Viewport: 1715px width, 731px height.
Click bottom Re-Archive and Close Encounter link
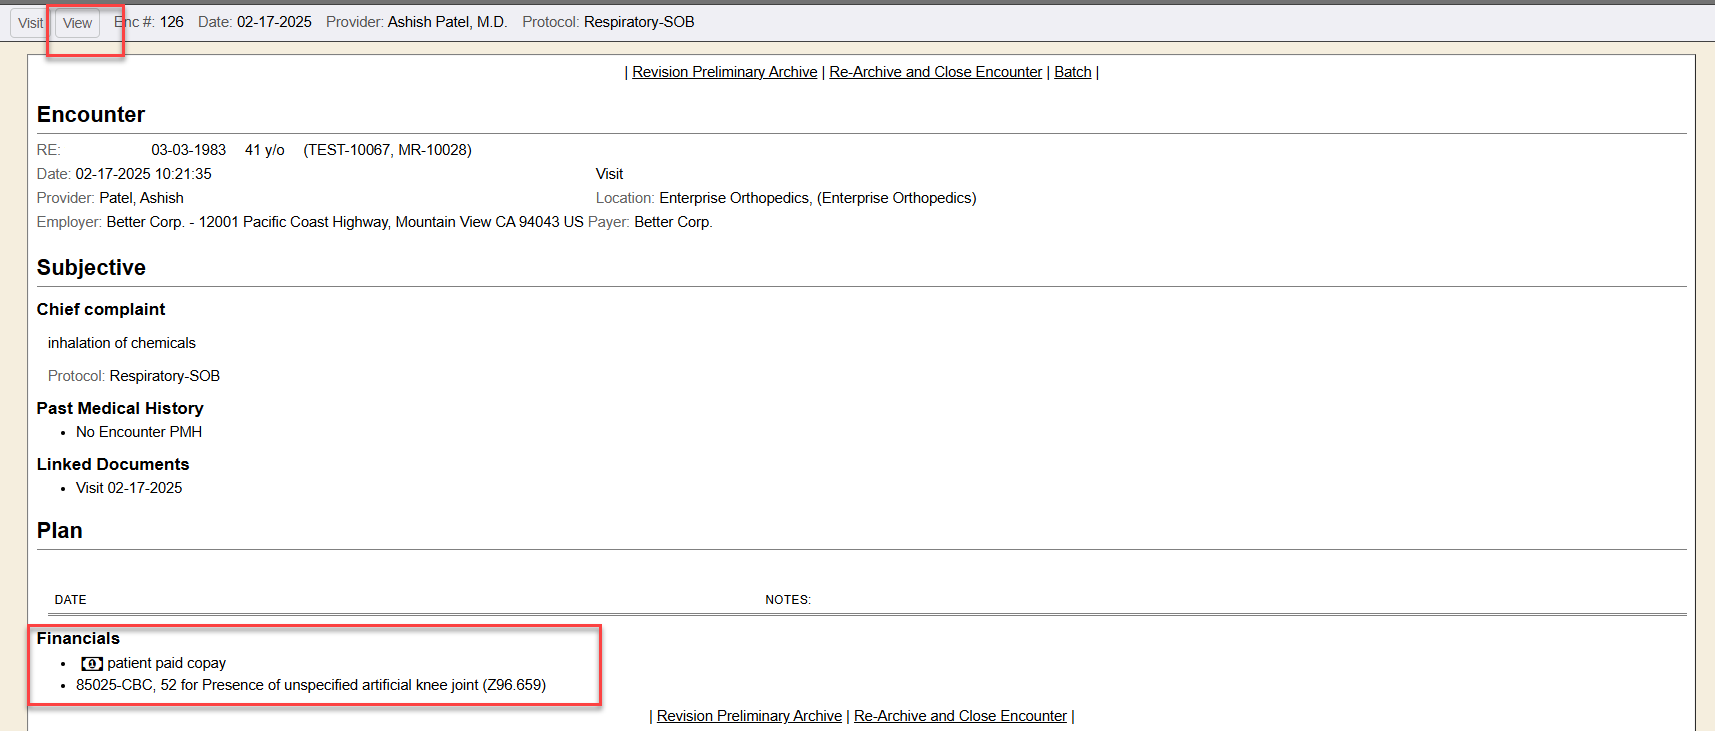tap(960, 716)
